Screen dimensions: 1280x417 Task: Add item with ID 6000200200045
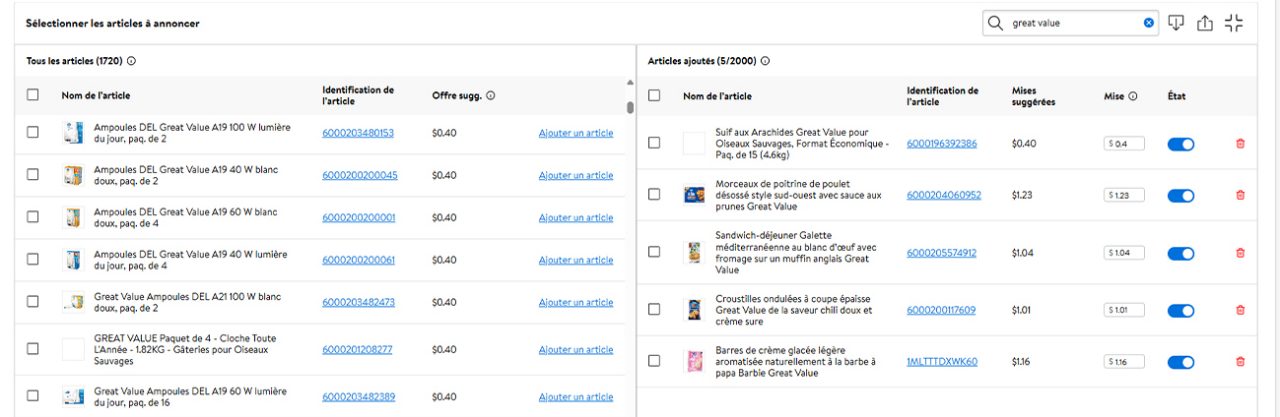[576, 175]
